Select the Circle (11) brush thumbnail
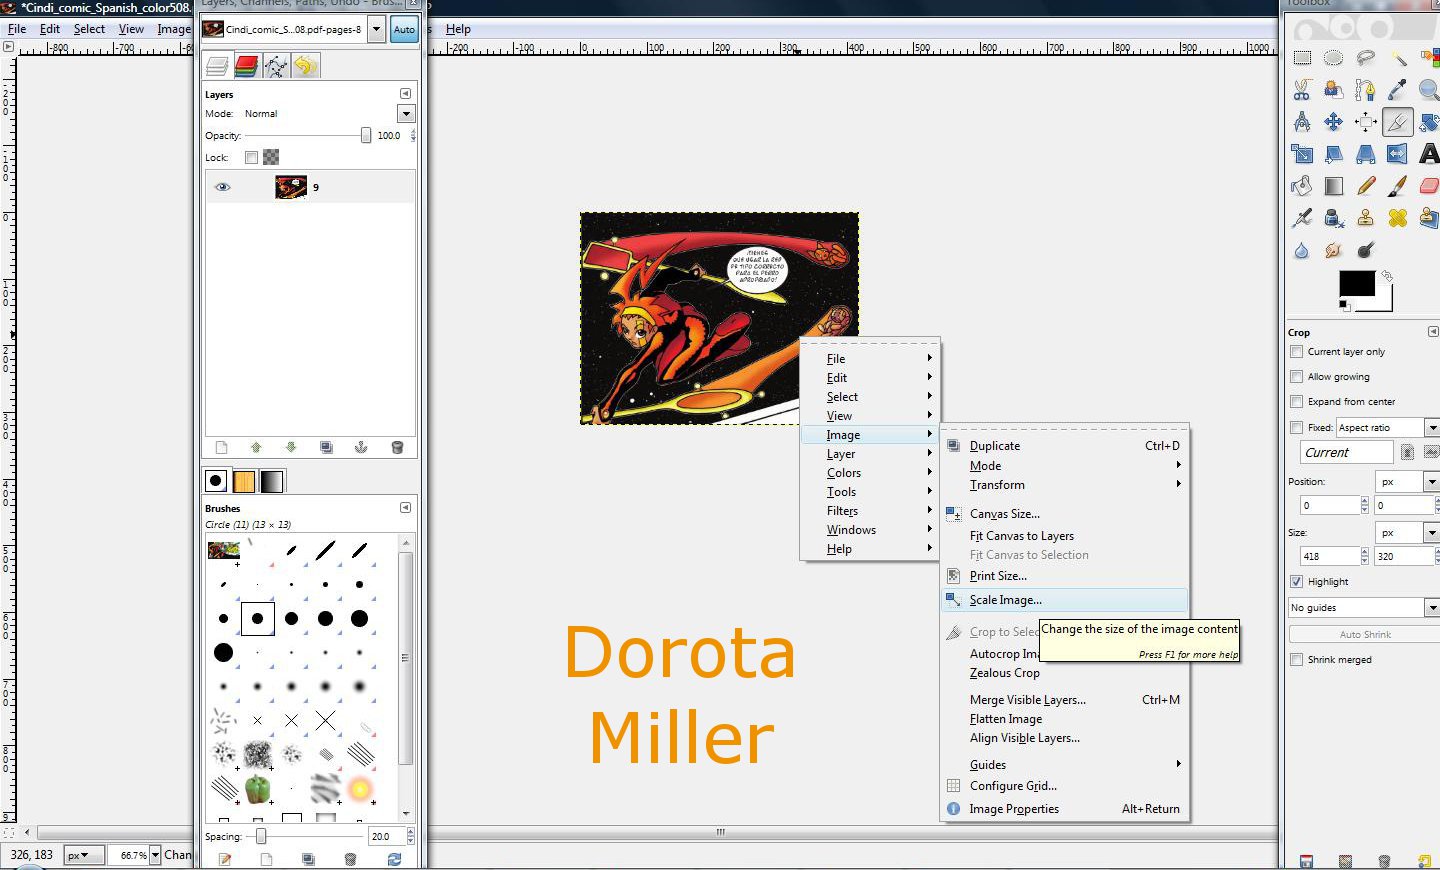Image resolution: width=1440 pixels, height=870 pixels. (x=258, y=618)
